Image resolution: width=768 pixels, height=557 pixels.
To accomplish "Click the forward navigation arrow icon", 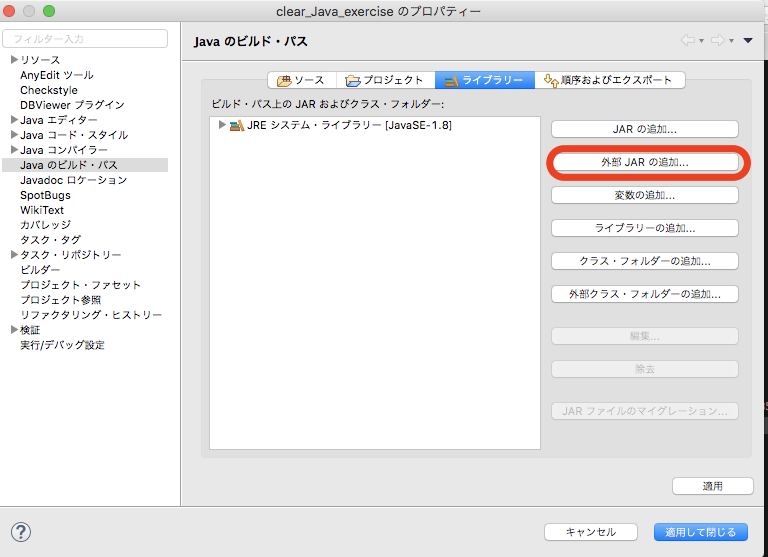I will coord(718,40).
